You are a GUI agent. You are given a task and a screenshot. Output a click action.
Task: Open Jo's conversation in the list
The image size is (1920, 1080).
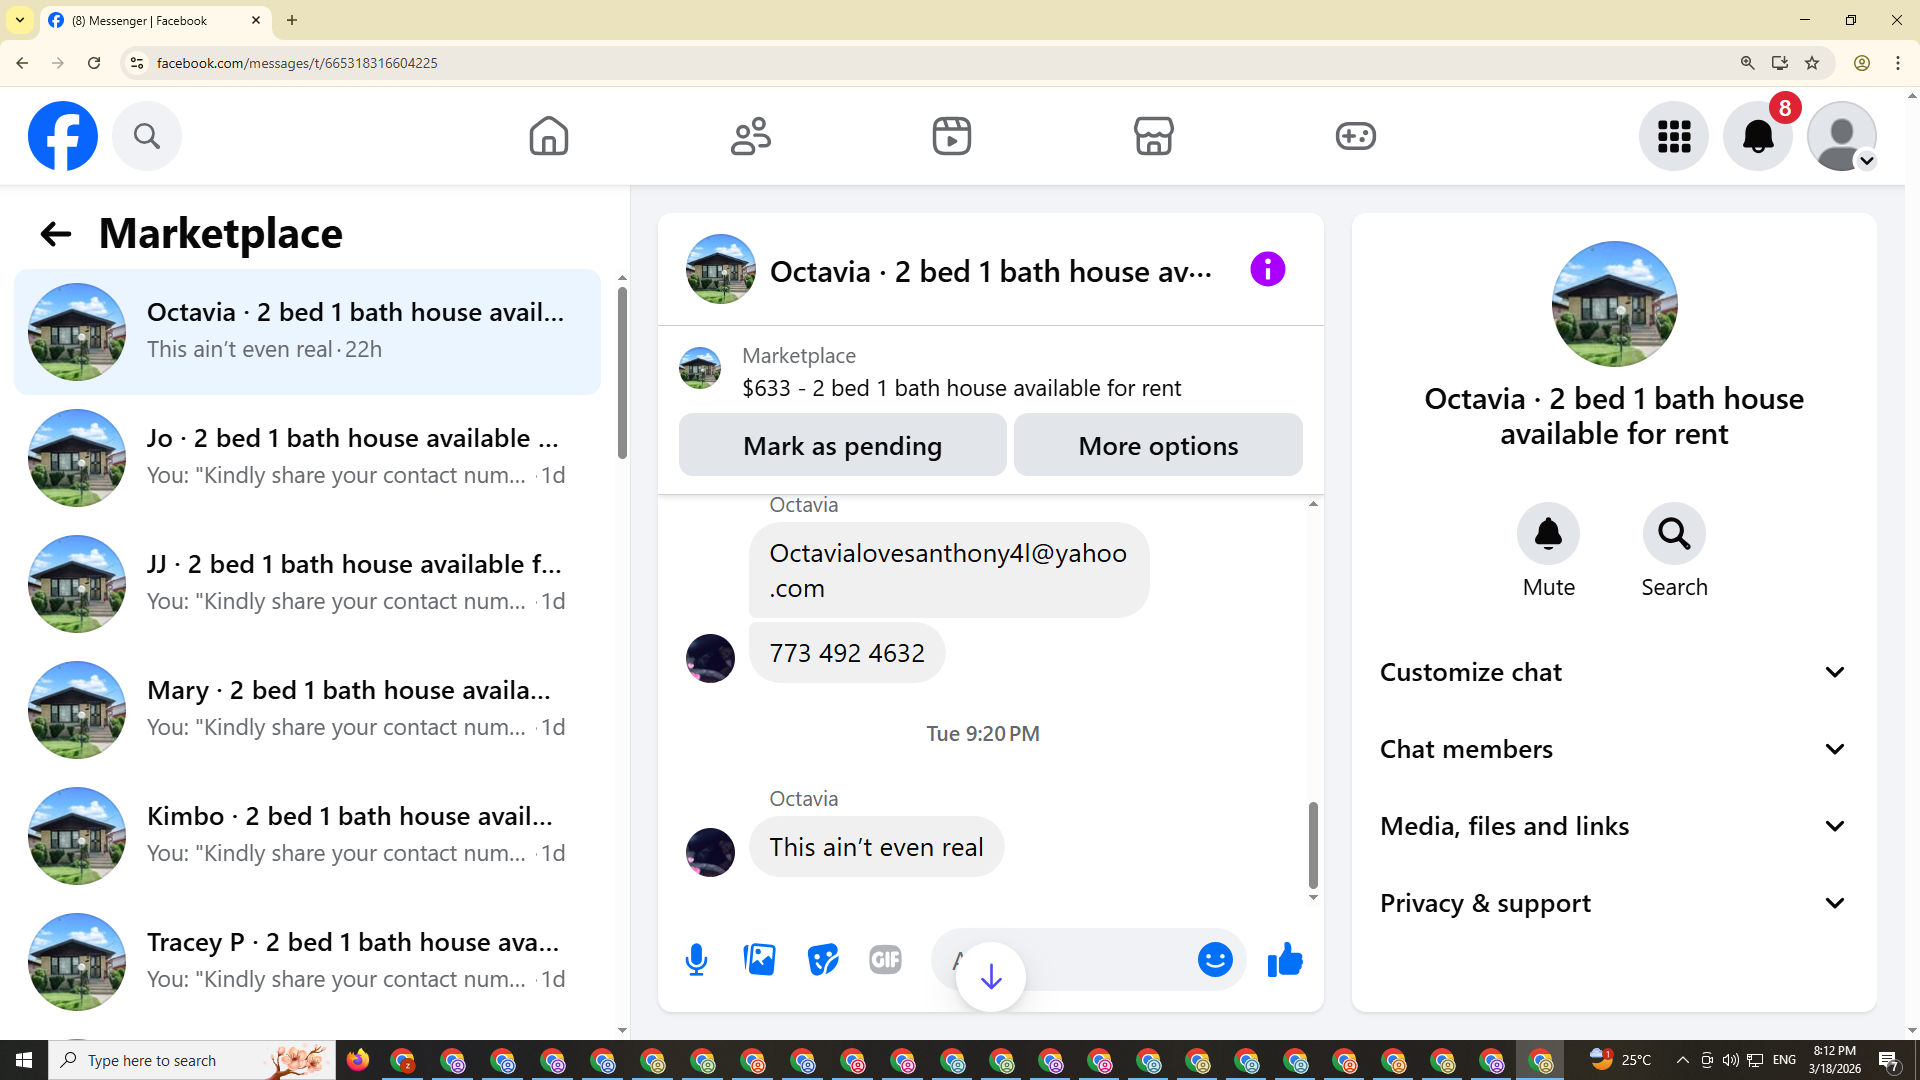point(307,457)
